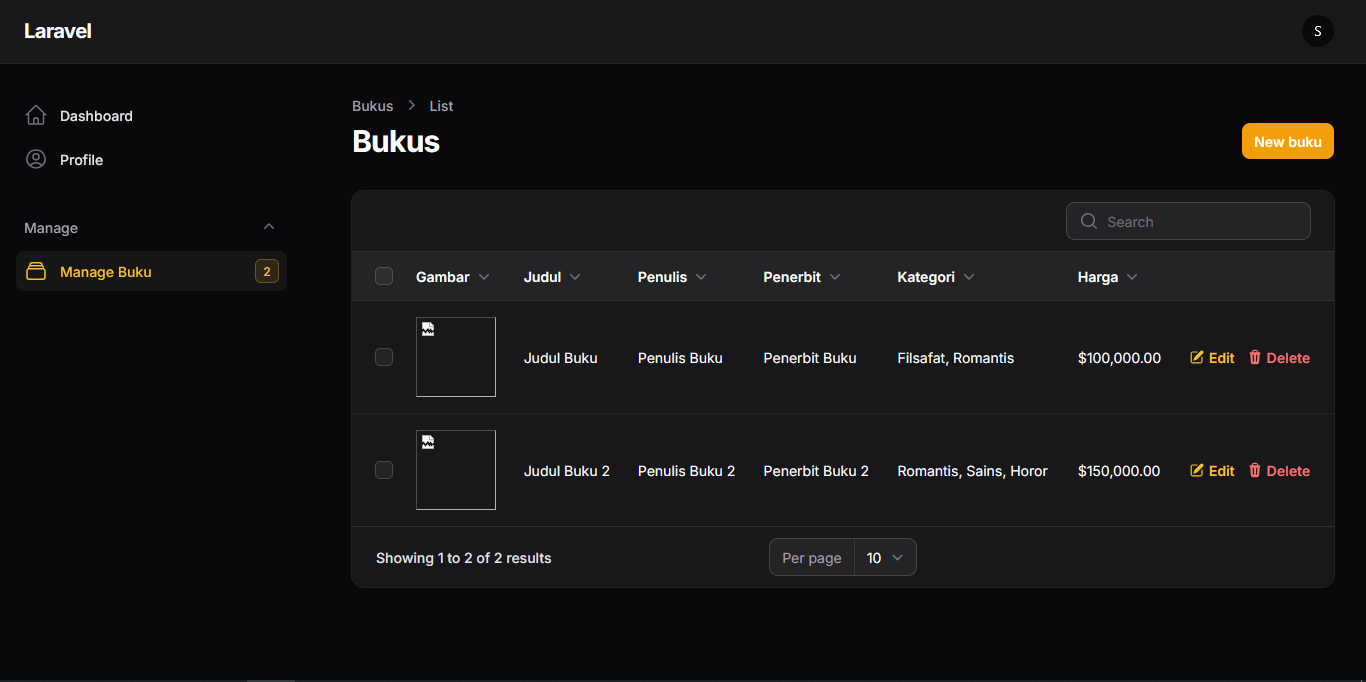Click the edit pencil icon for Judul Buku 2

click(1197, 471)
